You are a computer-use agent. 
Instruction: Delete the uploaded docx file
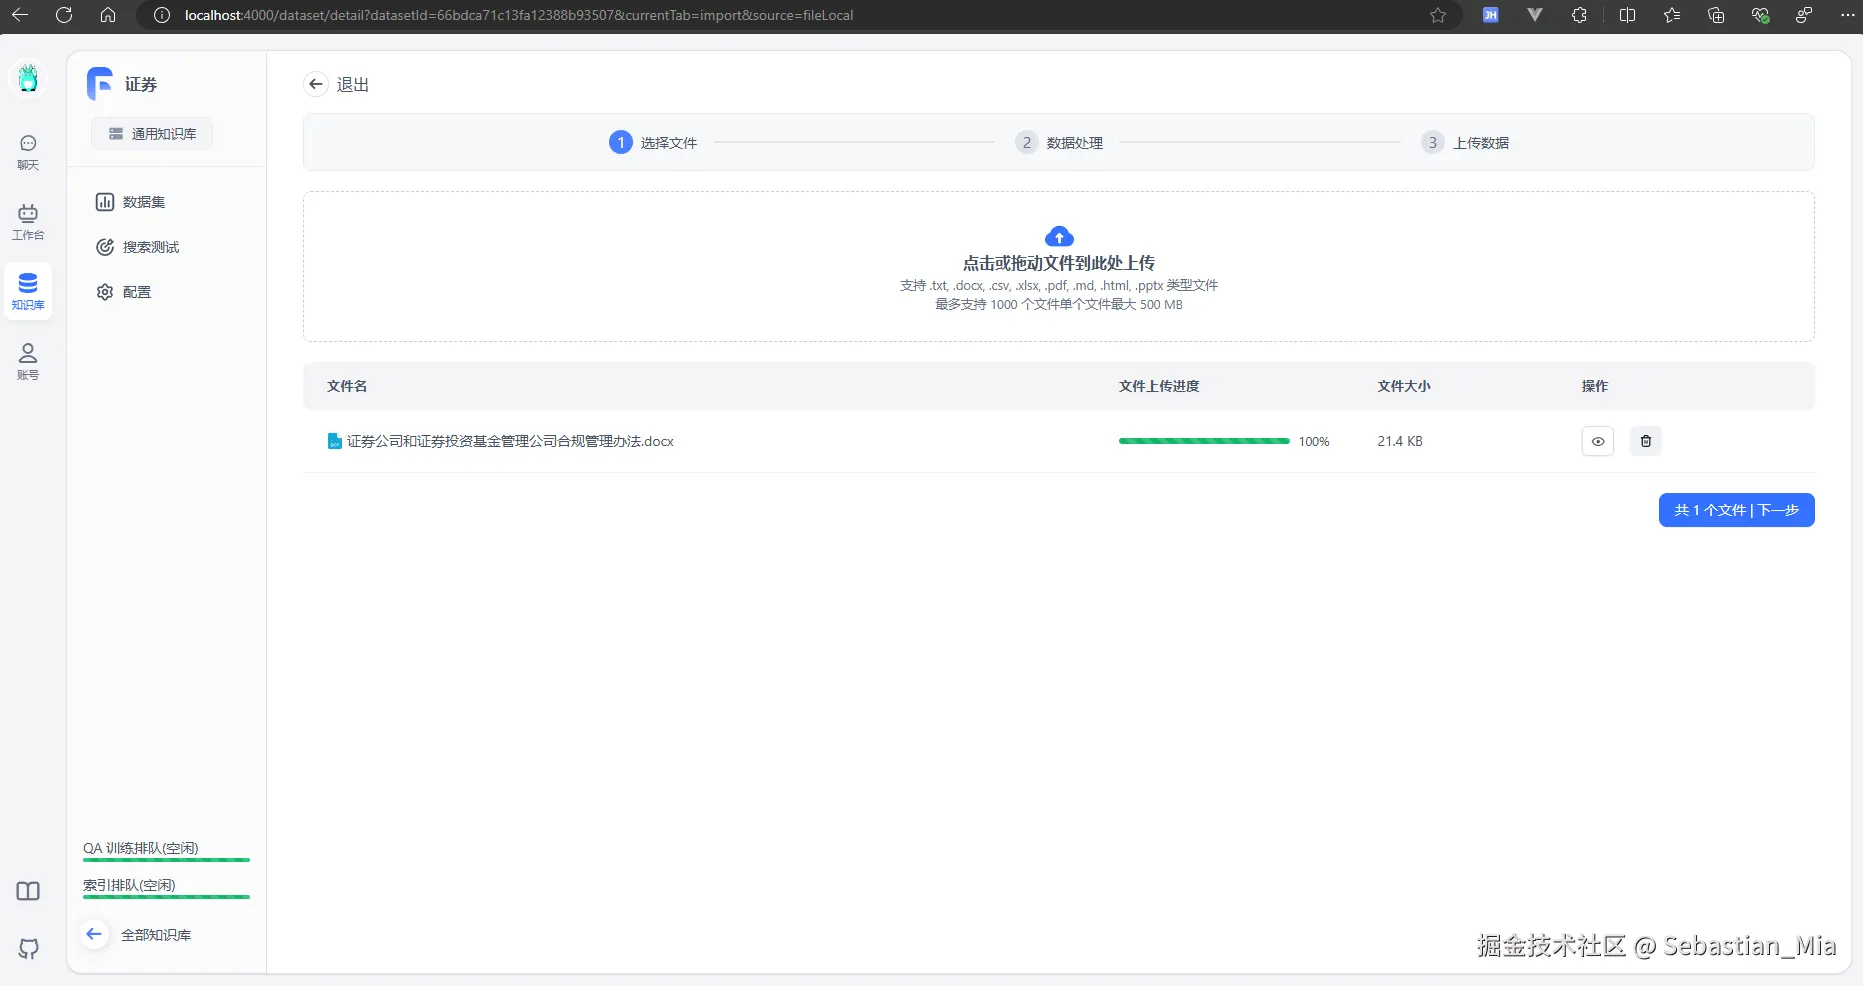coord(1646,441)
